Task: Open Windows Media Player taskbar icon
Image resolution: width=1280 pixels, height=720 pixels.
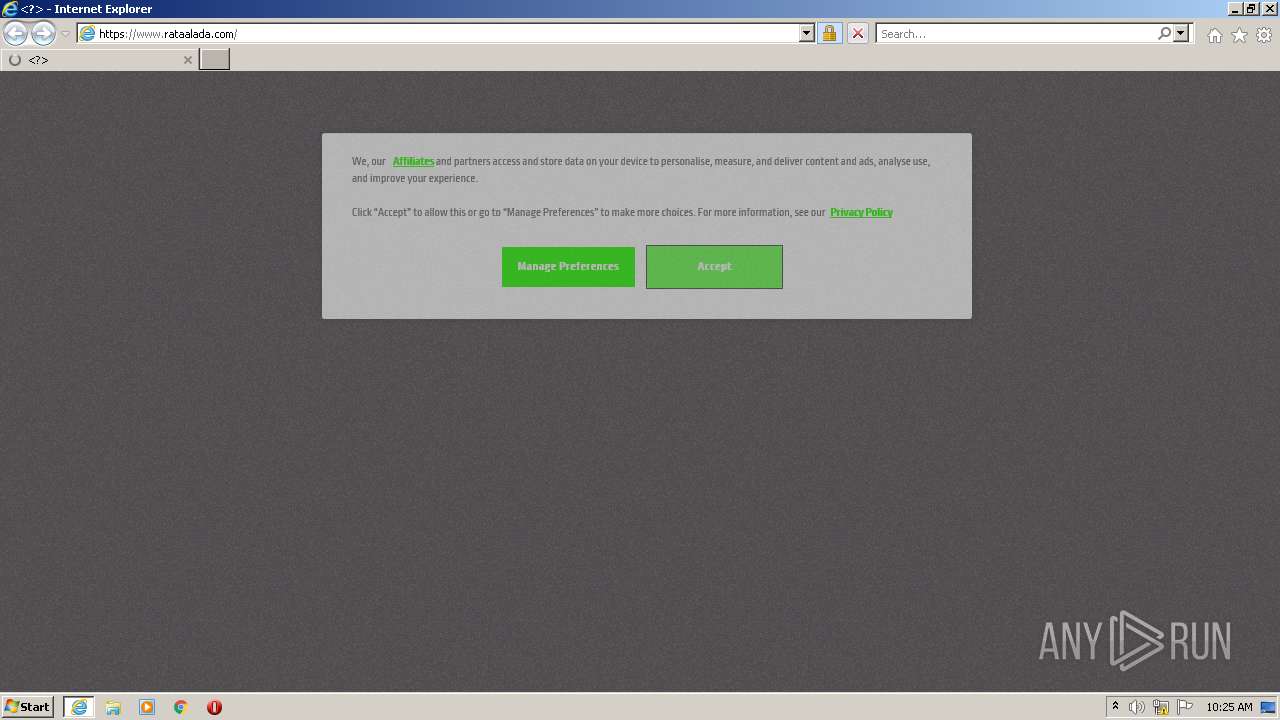Action: (147, 707)
